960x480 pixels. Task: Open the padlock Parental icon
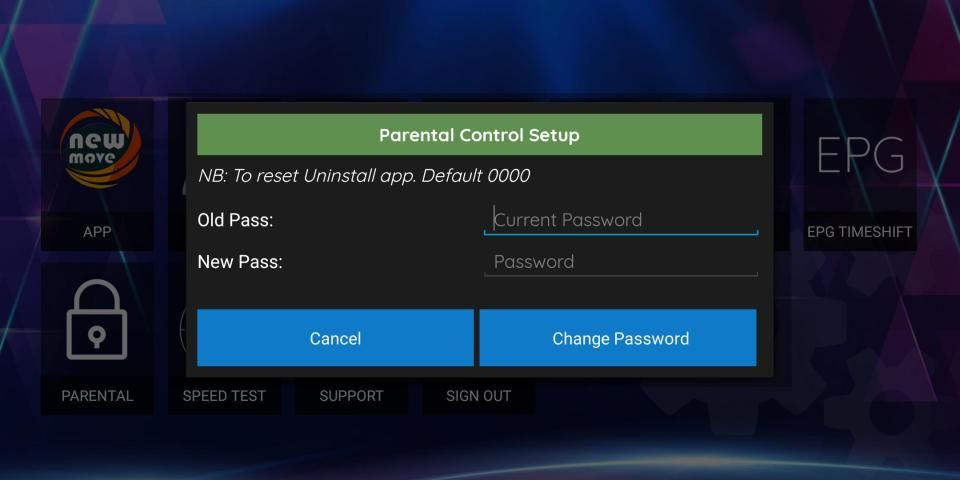pos(97,320)
